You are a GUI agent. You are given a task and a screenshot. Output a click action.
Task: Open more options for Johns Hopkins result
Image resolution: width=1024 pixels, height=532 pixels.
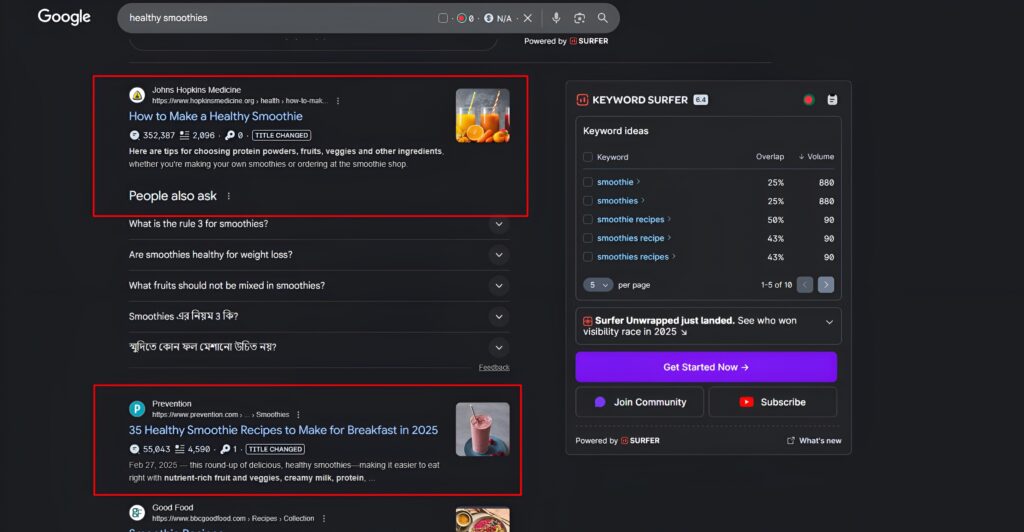pos(338,101)
